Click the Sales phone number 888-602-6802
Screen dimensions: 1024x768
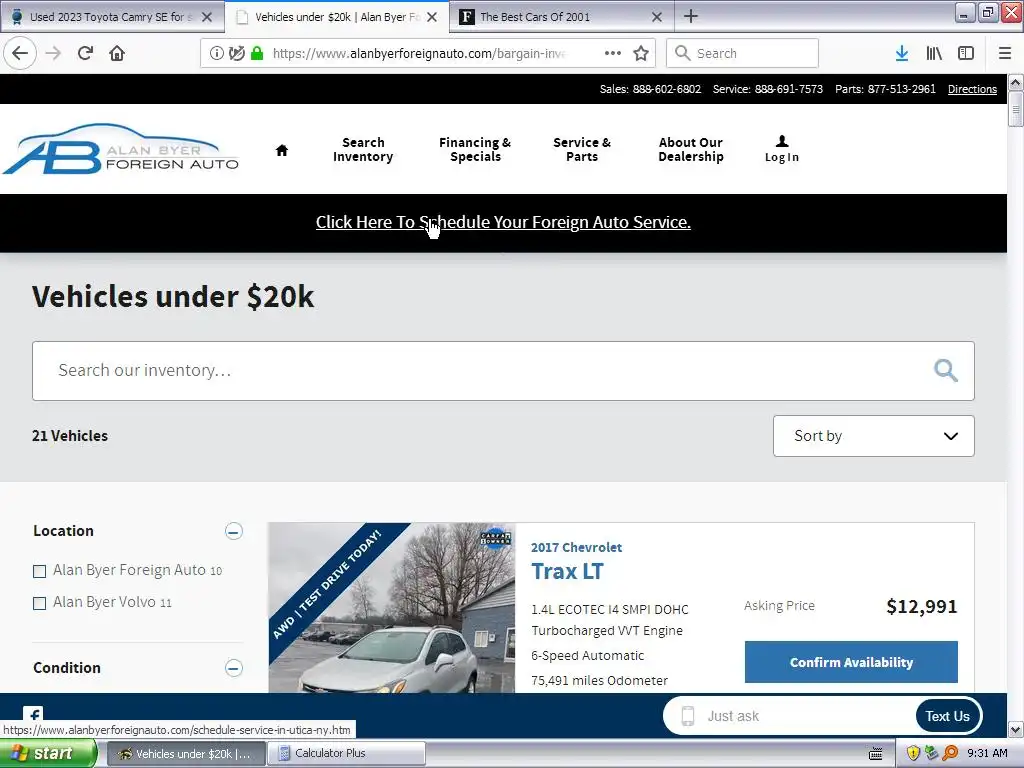click(667, 89)
